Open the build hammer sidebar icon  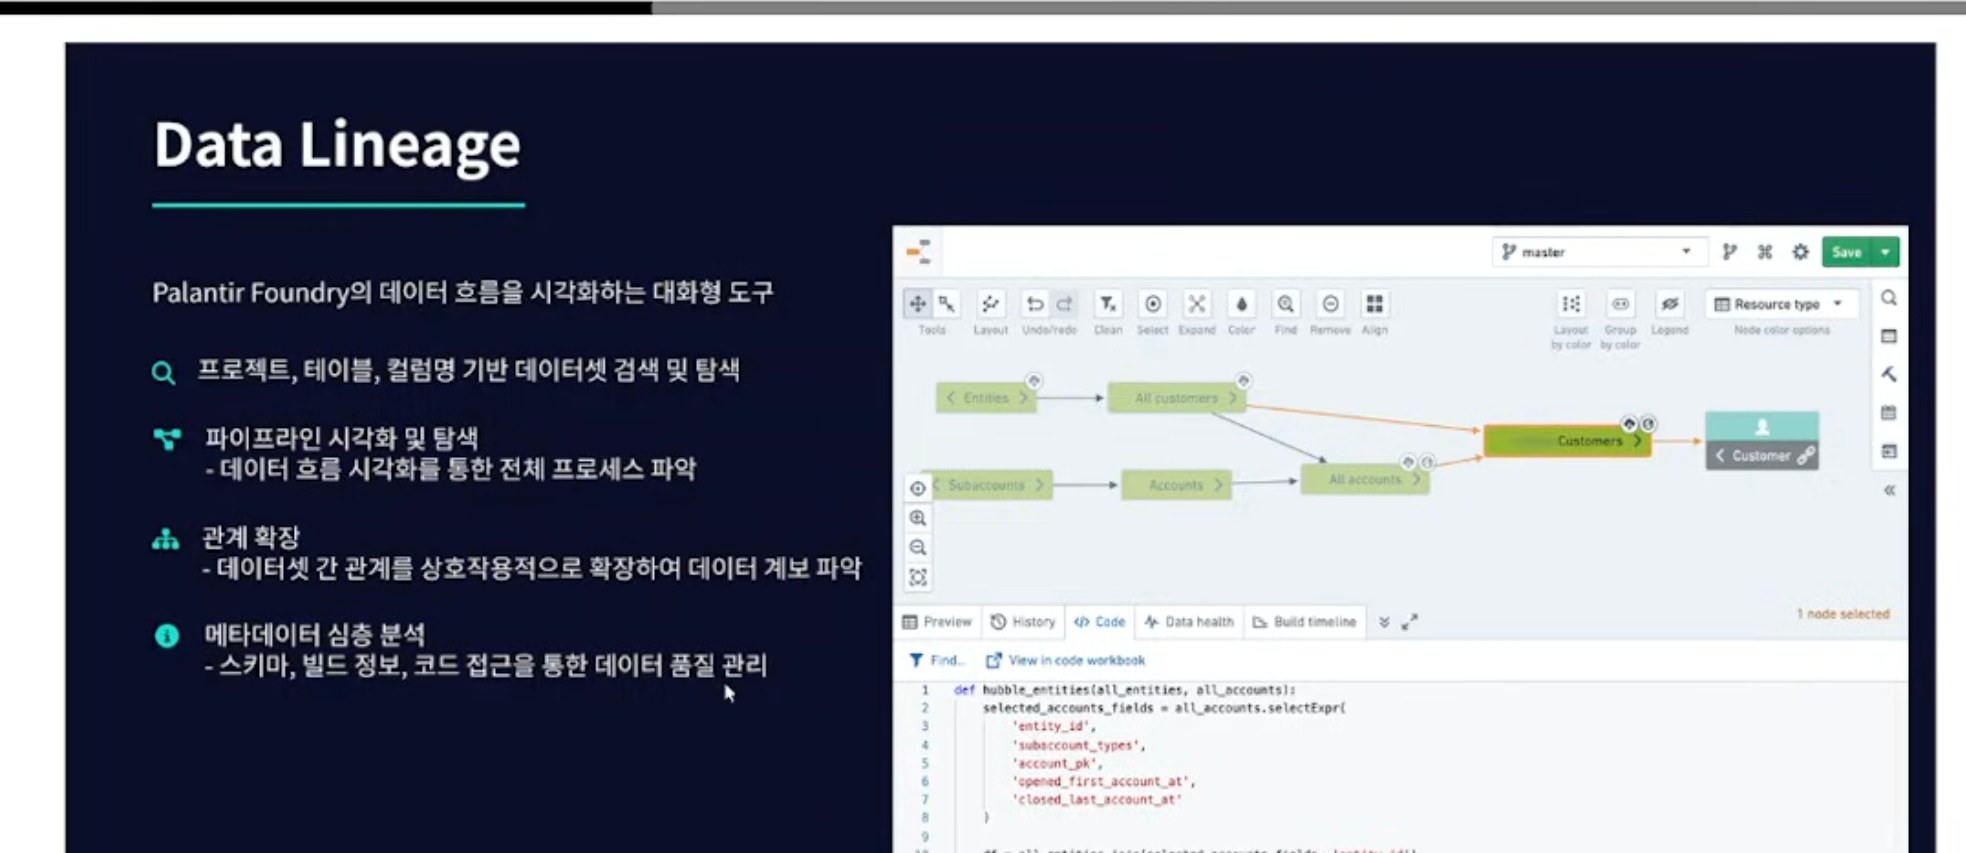1889,374
